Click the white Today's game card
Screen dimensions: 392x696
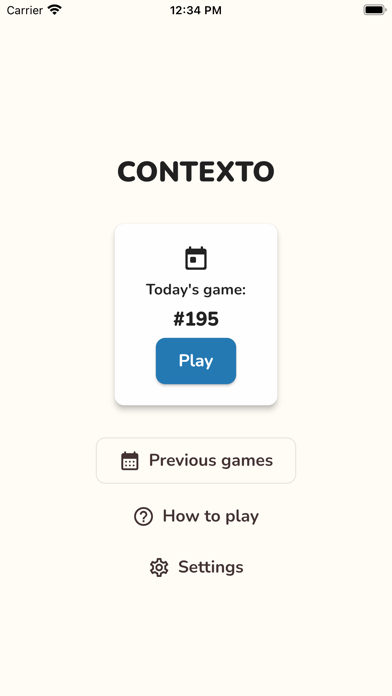point(196,315)
